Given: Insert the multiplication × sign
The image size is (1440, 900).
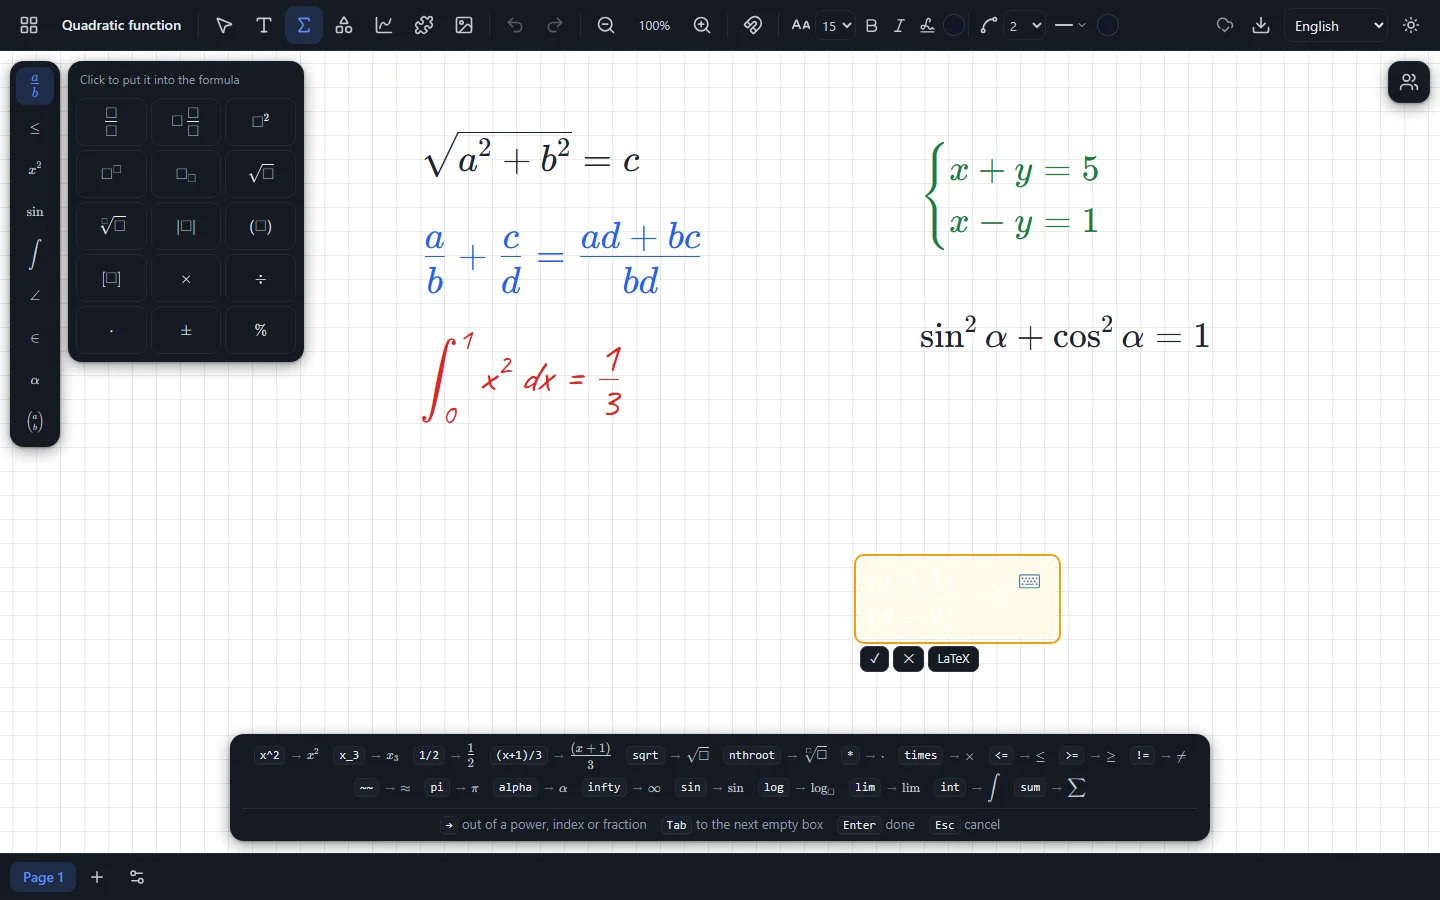Looking at the screenshot, I should click(x=186, y=279).
